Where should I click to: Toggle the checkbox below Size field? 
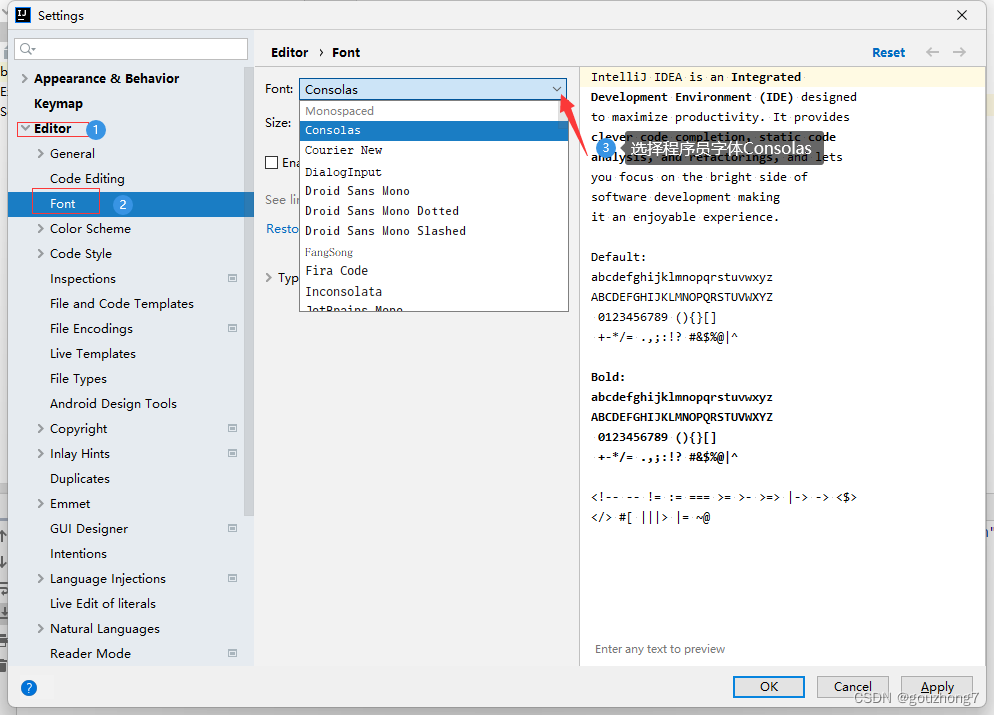[x=271, y=163]
